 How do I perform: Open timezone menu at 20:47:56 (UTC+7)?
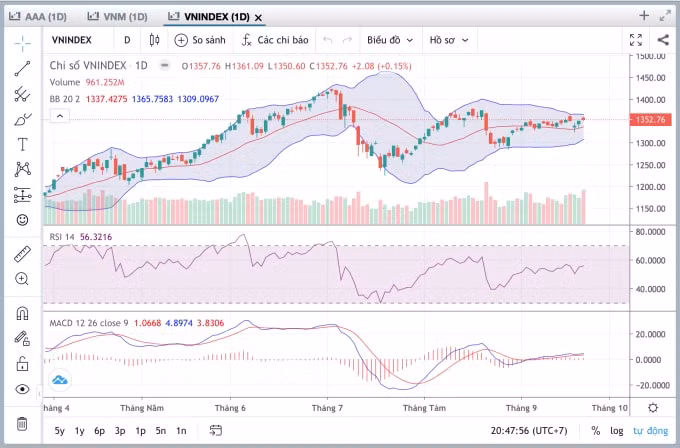tap(529, 431)
